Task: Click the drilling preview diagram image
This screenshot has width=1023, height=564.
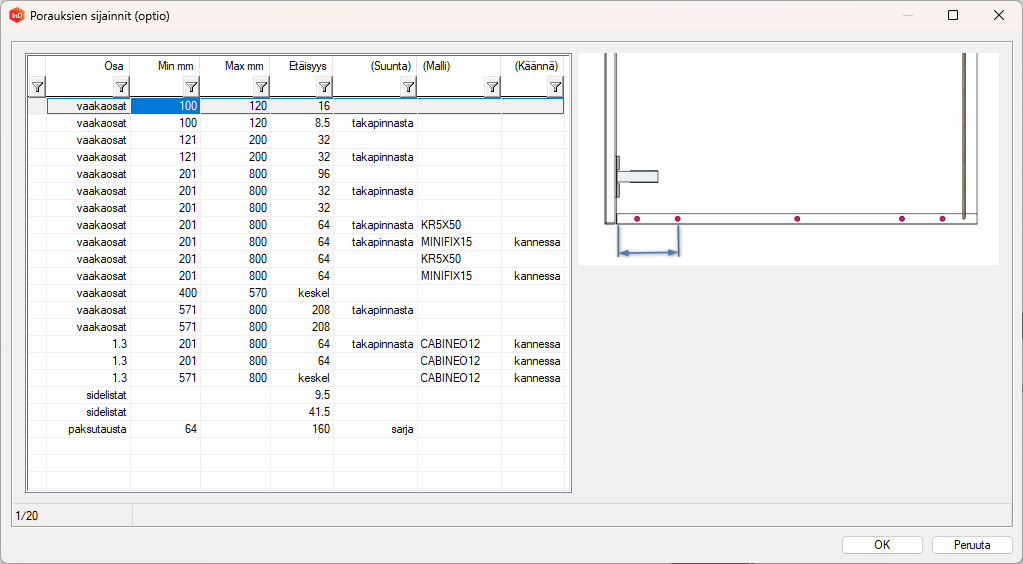Action: tap(789, 158)
